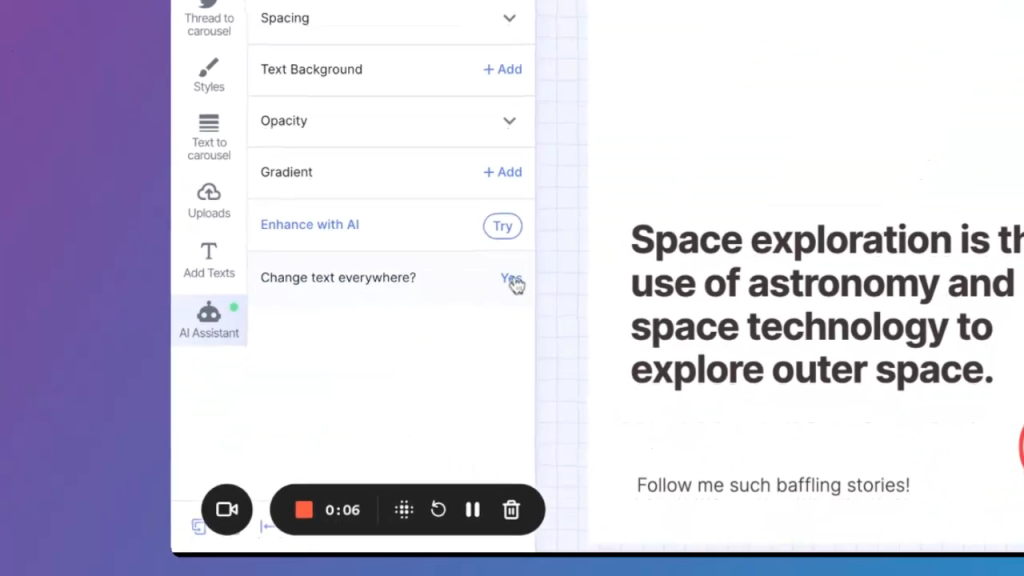Toggle the camera icon in recorder bar
The image size is (1024, 576).
[227, 510]
